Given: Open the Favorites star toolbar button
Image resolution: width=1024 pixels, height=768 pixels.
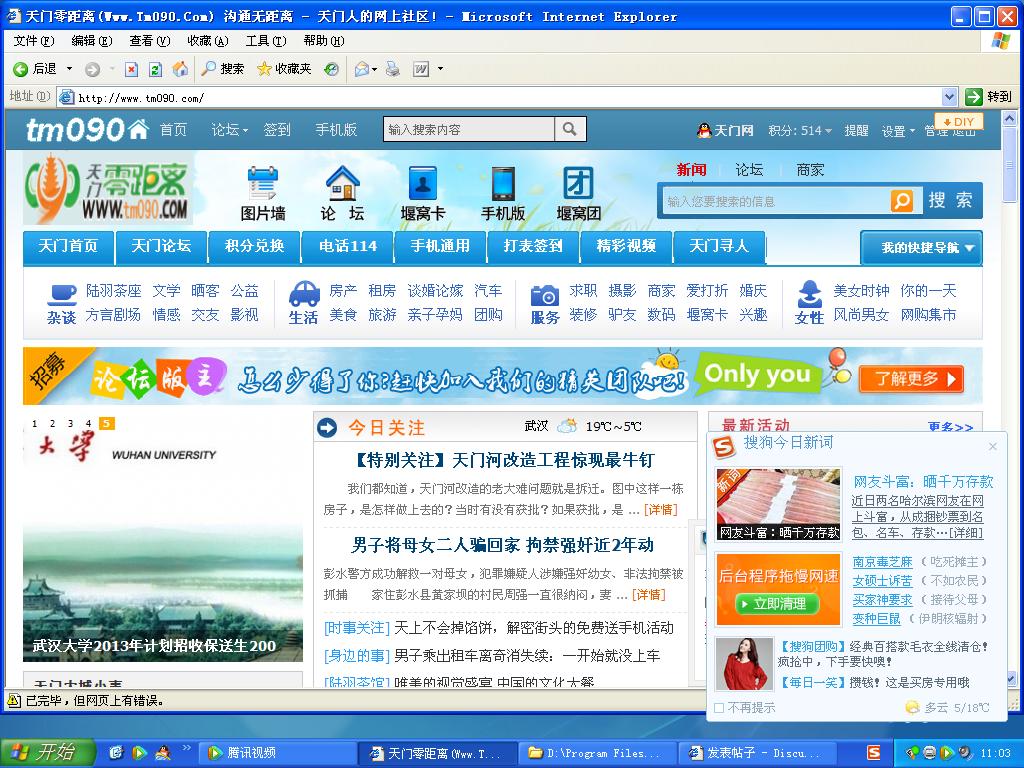Looking at the screenshot, I should click(x=284, y=69).
